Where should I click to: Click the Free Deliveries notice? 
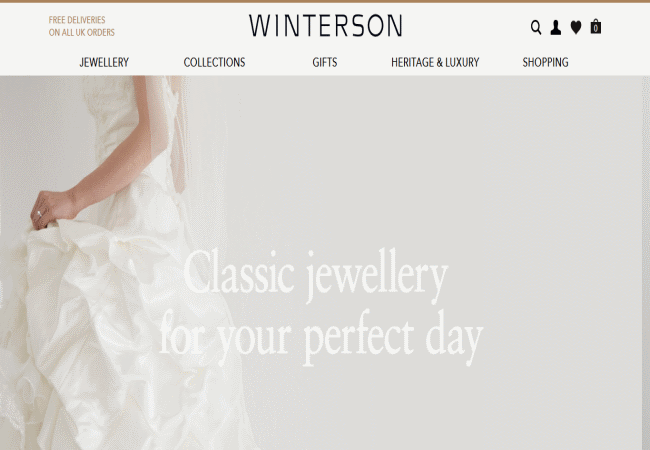pos(77,20)
